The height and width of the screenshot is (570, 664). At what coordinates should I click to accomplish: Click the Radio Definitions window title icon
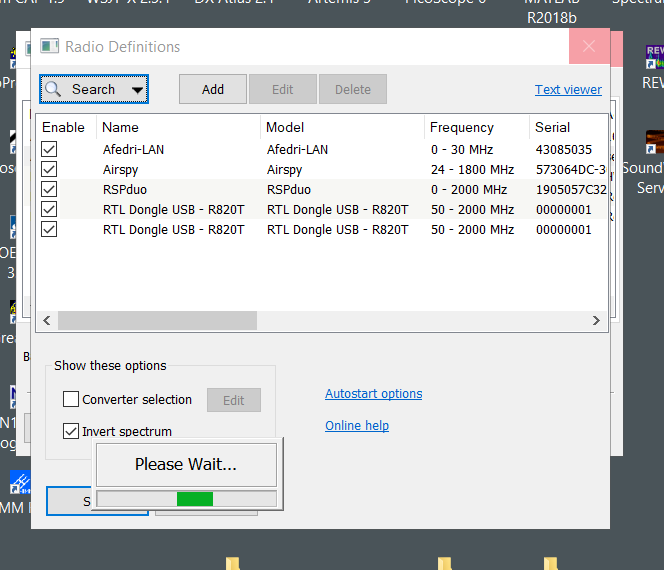tap(49, 47)
